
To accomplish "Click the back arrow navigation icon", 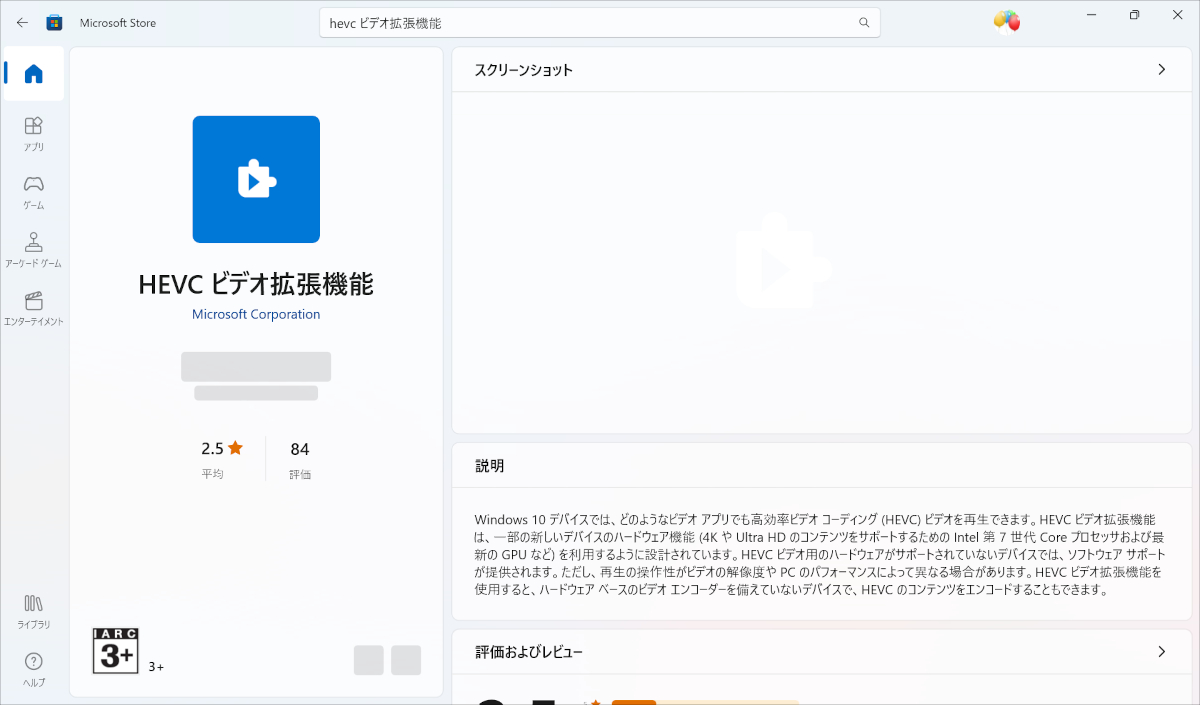I will (x=21, y=21).
